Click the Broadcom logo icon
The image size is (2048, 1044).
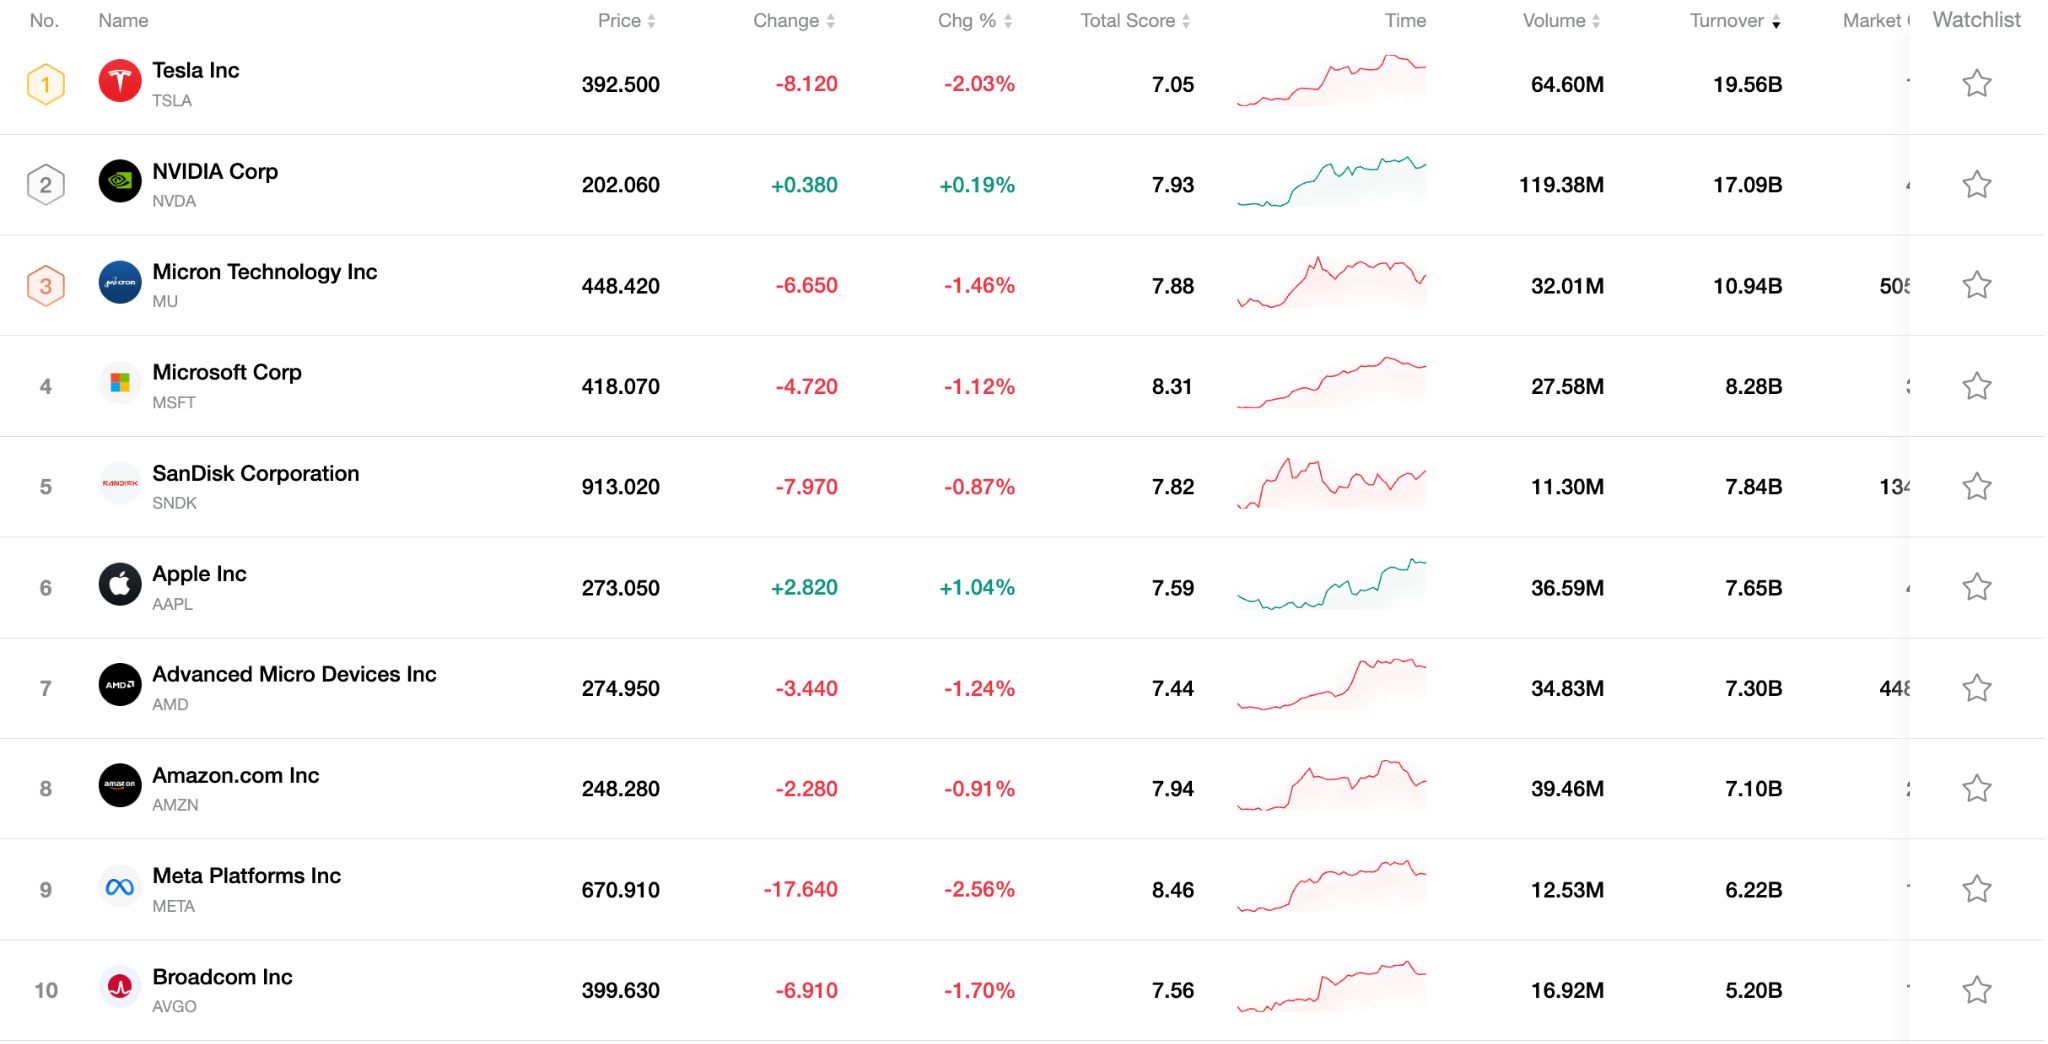[x=120, y=989]
